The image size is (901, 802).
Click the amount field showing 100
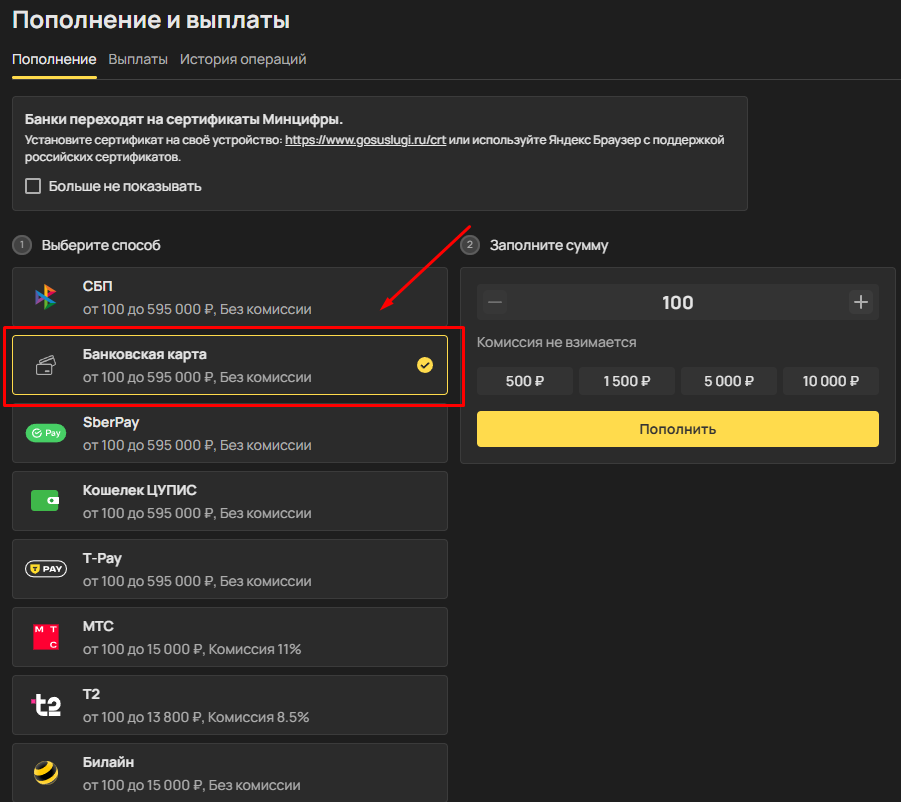point(677,302)
